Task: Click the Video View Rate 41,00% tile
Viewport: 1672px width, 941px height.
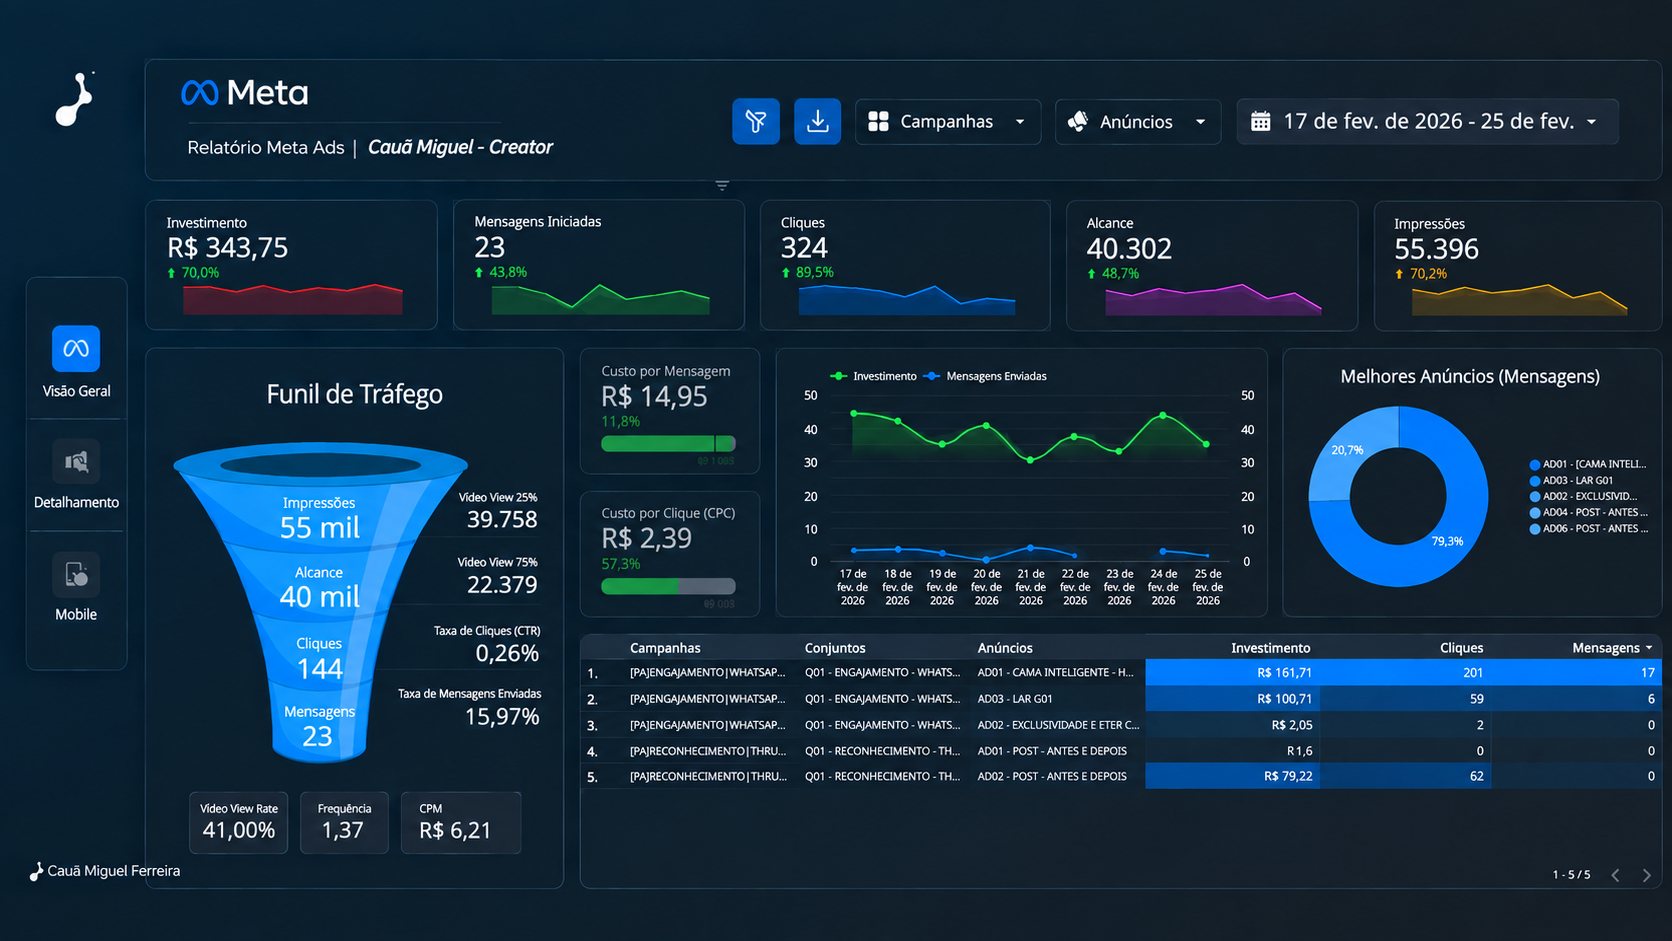Action: (239, 823)
